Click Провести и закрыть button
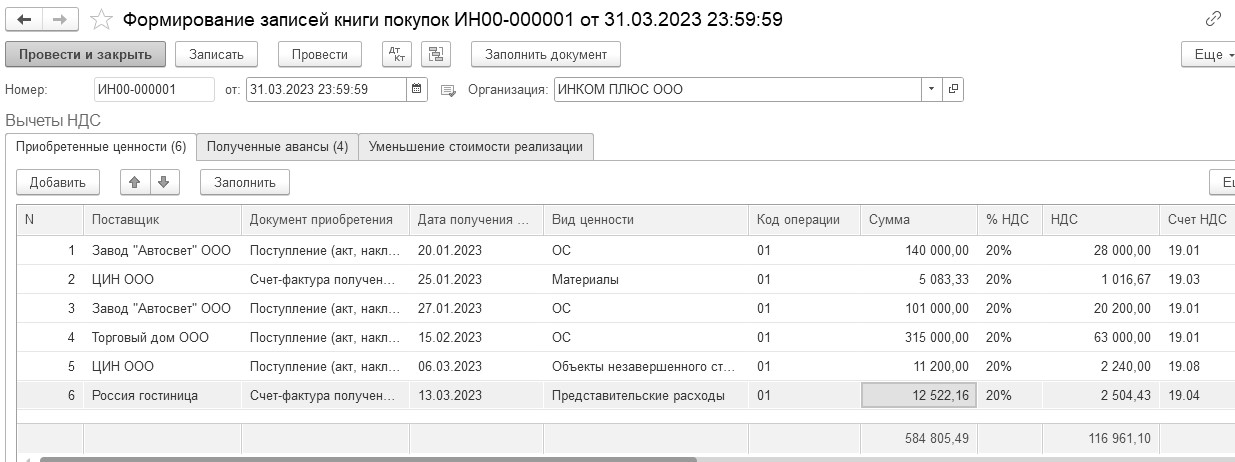The height and width of the screenshot is (462, 1235). pos(84,54)
